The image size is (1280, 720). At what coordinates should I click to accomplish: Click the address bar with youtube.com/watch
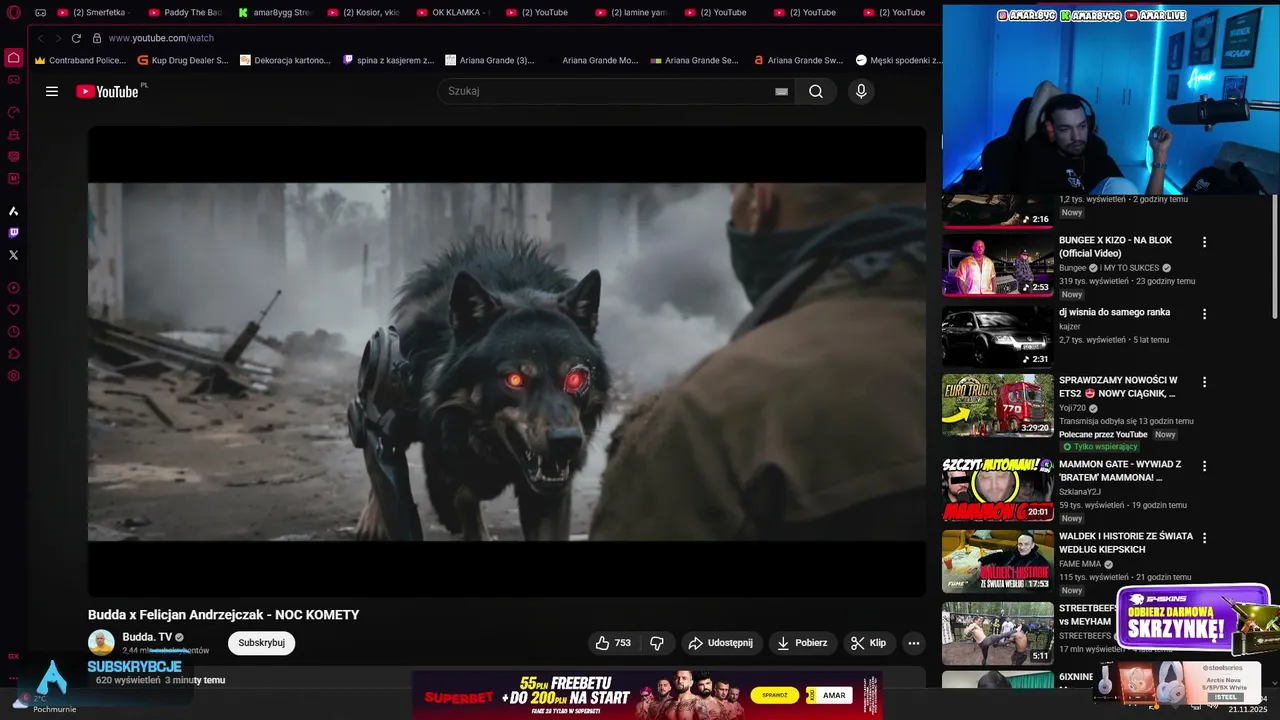point(160,38)
